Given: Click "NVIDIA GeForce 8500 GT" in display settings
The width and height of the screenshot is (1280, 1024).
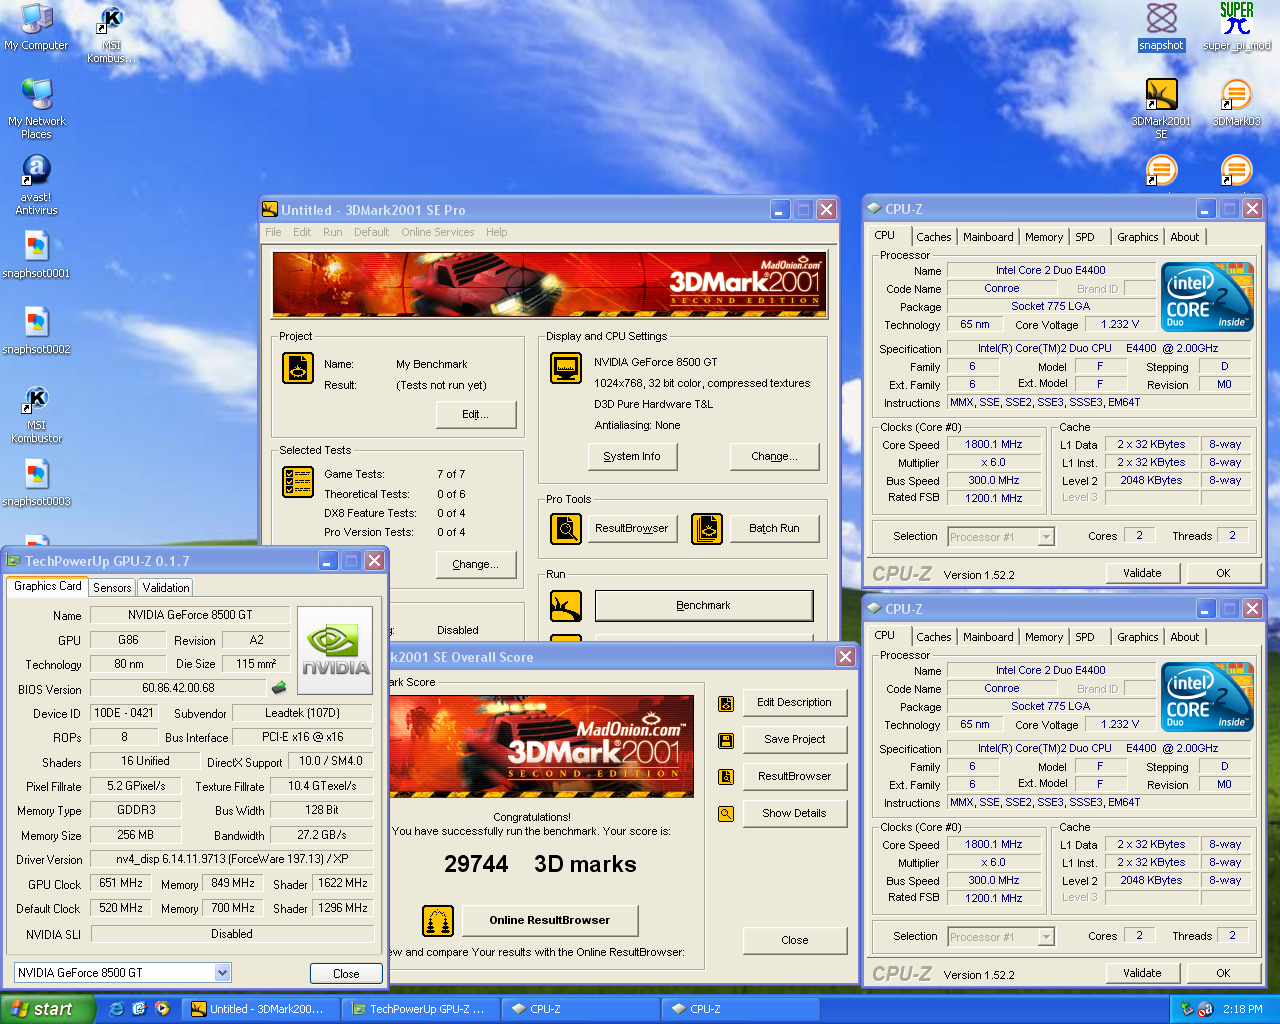Looking at the screenshot, I should click(656, 362).
